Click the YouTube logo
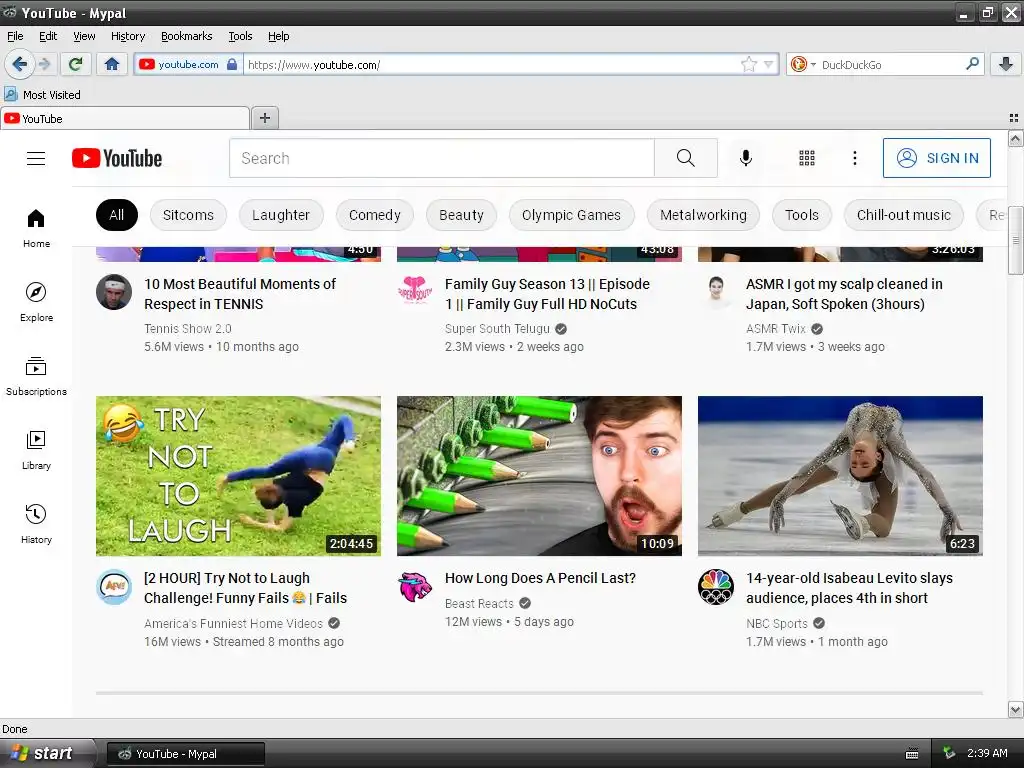 pyautogui.click(x=117, y=158)
